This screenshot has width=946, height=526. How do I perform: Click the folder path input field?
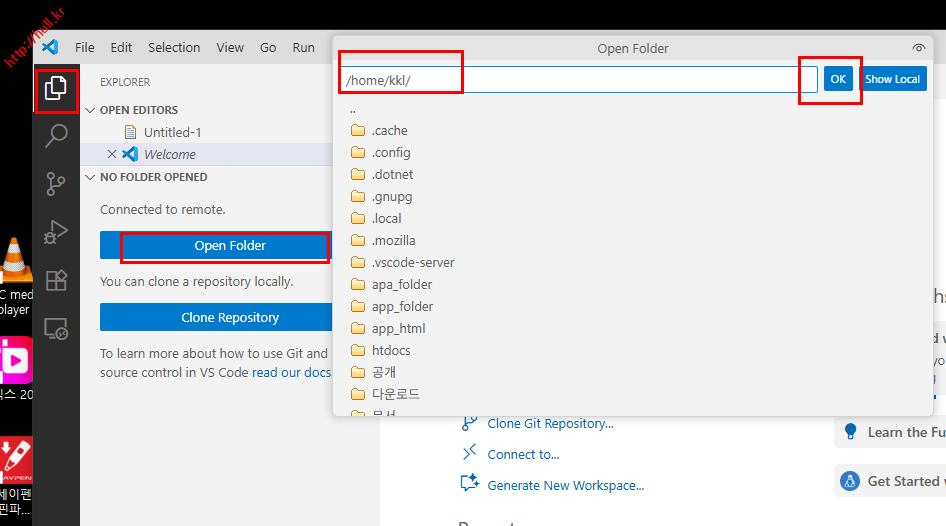click(578, 79)
